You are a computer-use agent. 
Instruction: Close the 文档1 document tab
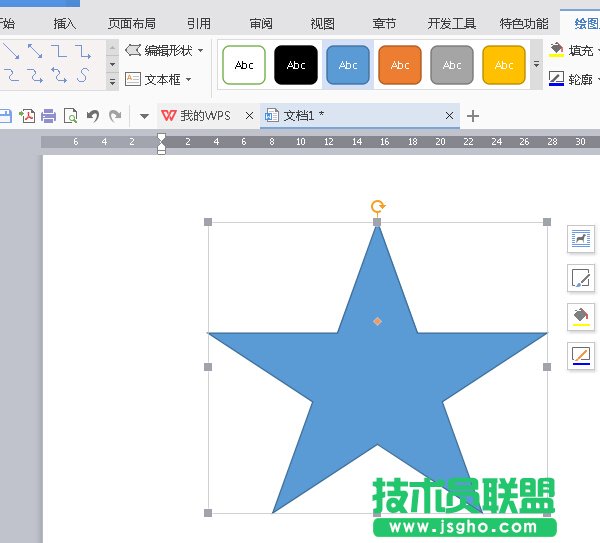[x=449, y=116]
